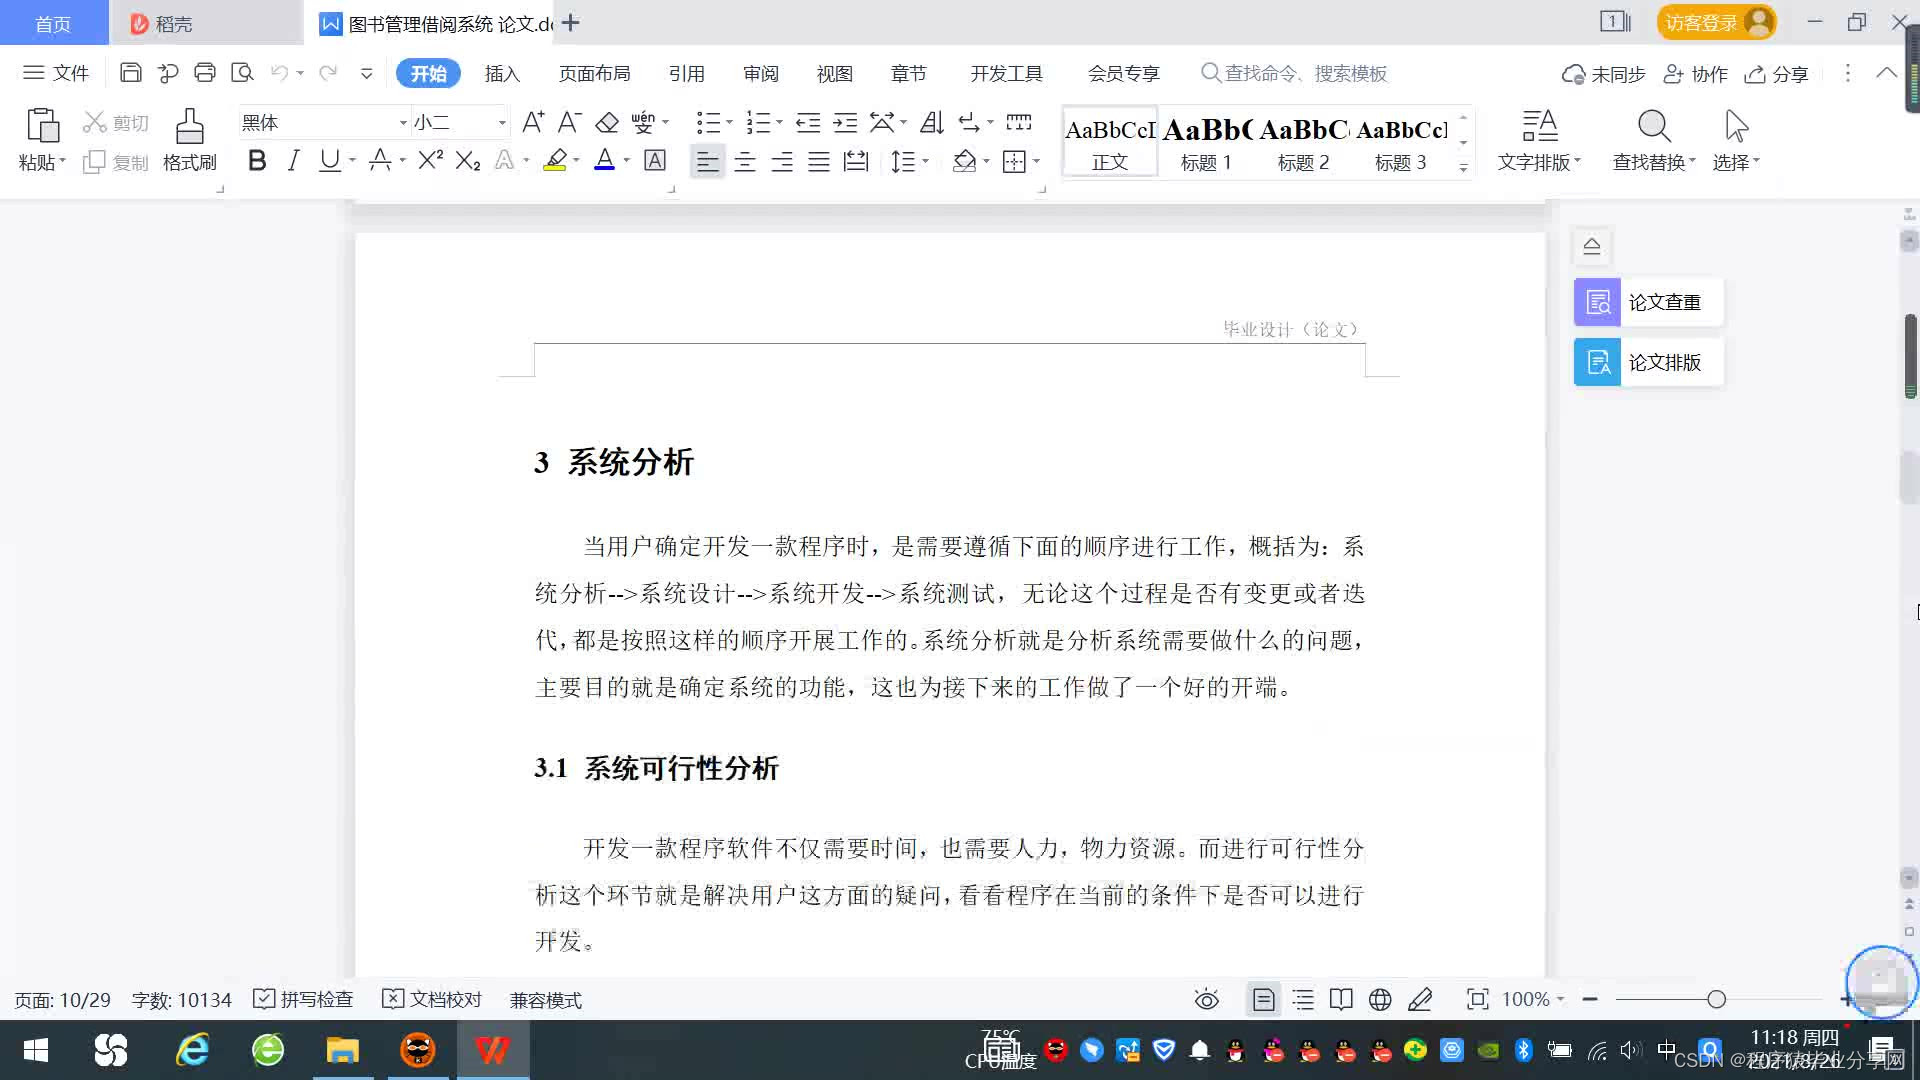Switch to the 插入 ribbon tab
The image size is (1920, 1080).
(502, 74)
